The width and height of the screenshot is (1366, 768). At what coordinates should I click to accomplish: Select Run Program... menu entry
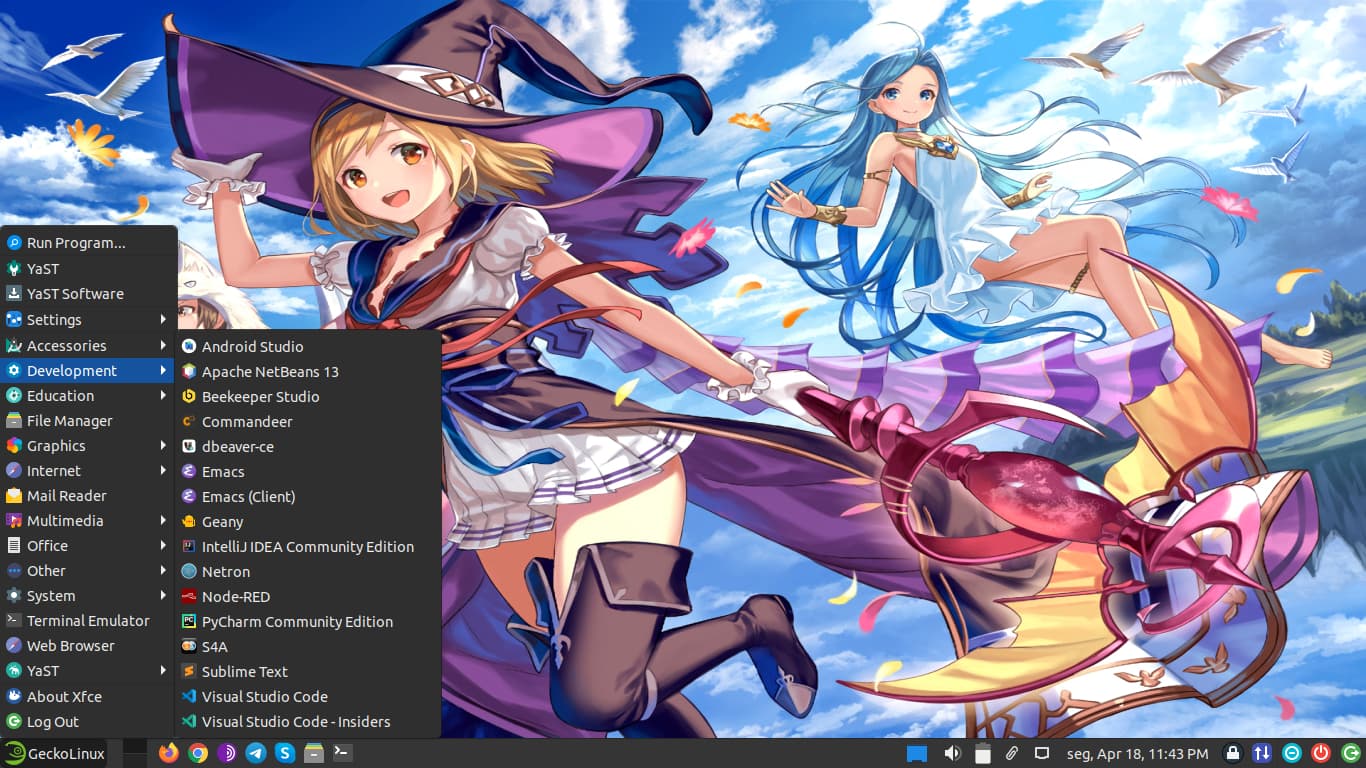tap(88, 243)
